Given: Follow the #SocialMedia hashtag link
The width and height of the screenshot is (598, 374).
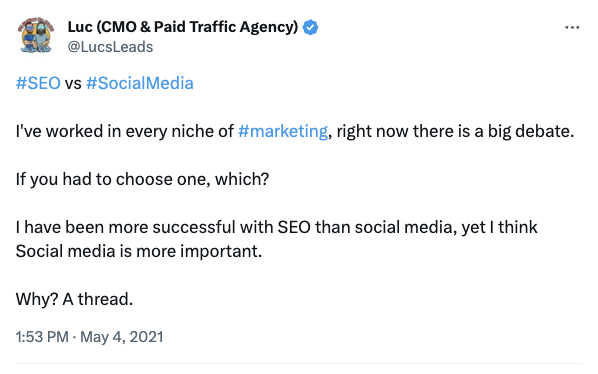Looking at the screenshot, I should [140, 83].
